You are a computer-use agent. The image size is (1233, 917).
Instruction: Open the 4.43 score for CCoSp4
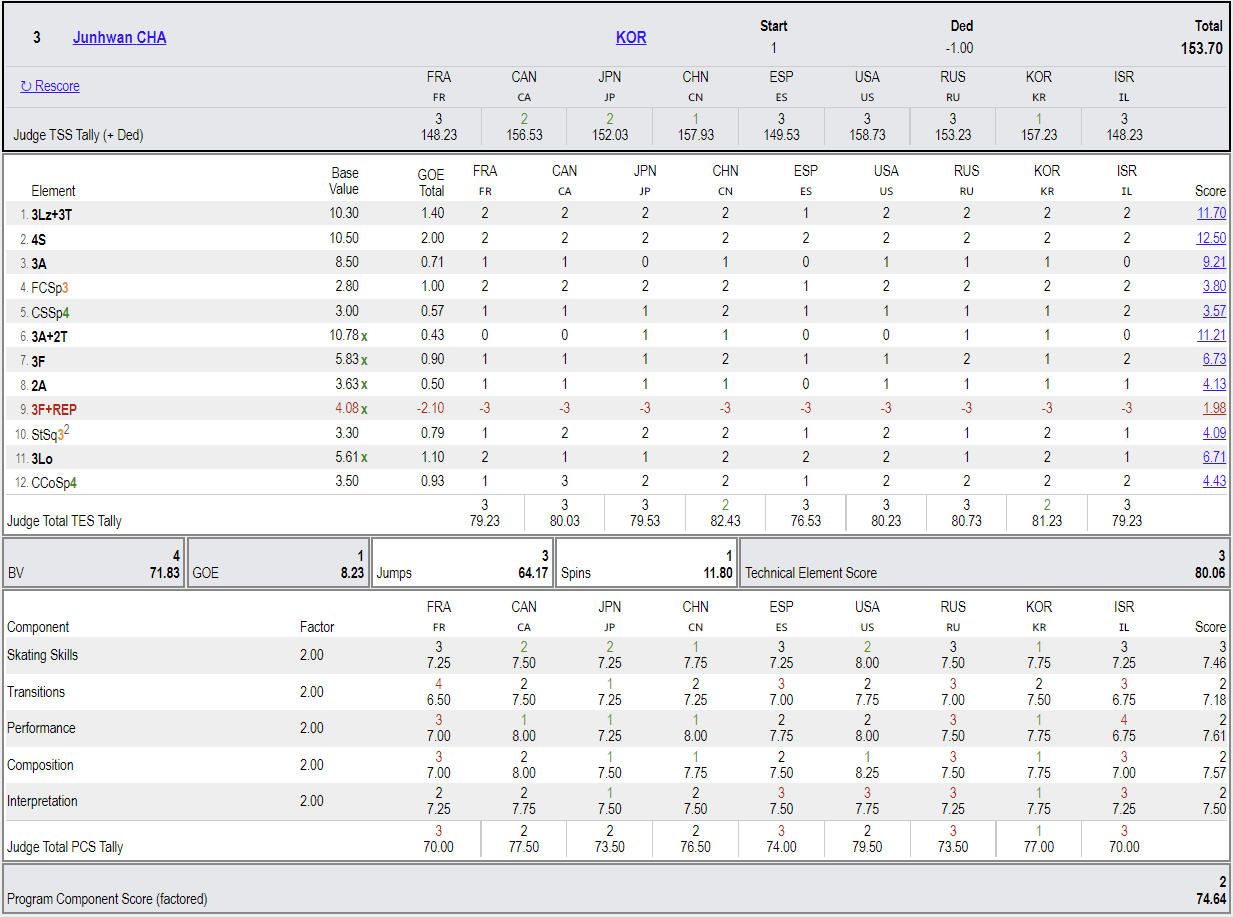coord(1214,482)
